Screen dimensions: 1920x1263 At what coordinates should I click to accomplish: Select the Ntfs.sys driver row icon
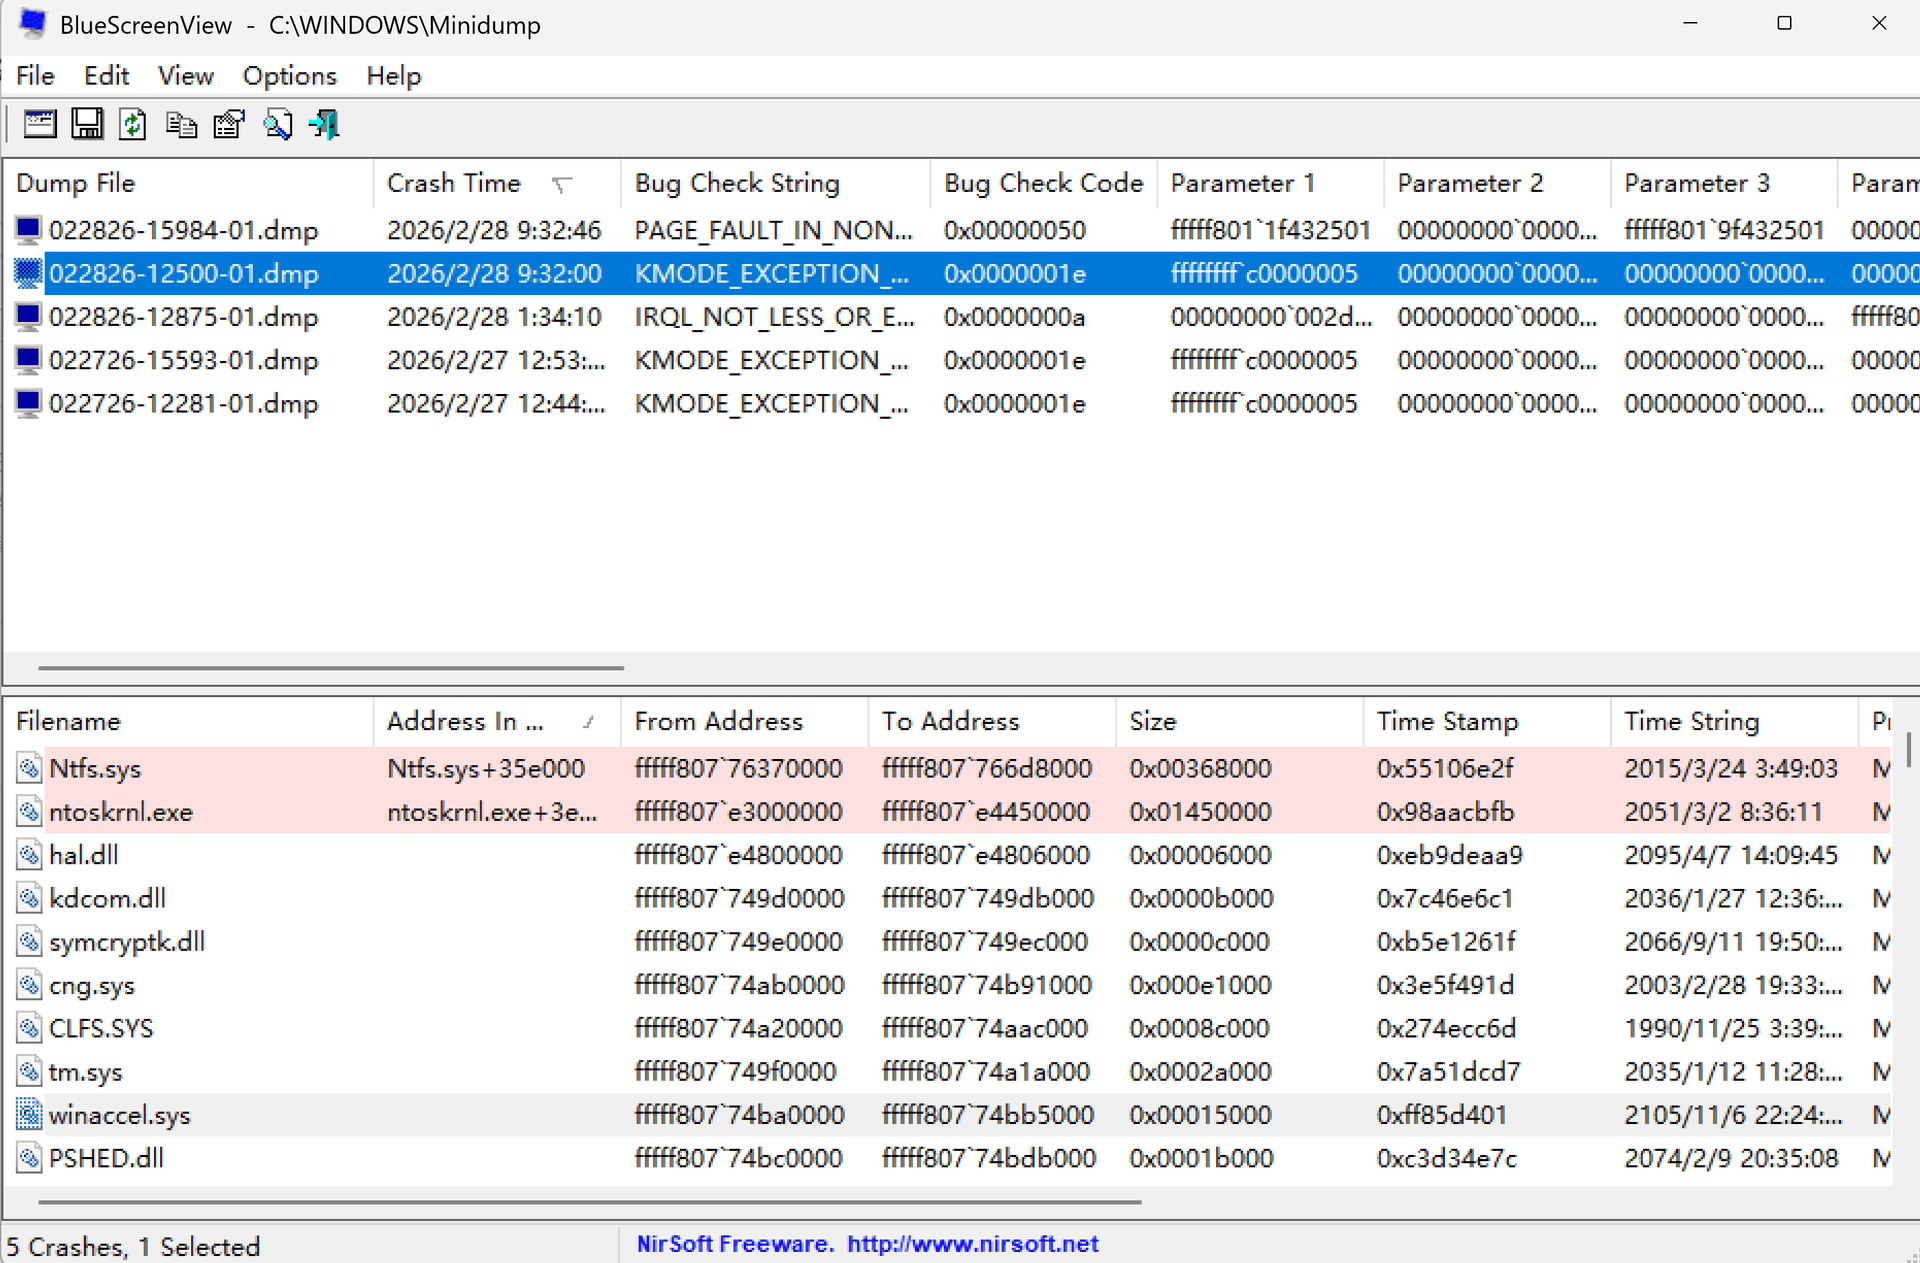click(29, 769)
